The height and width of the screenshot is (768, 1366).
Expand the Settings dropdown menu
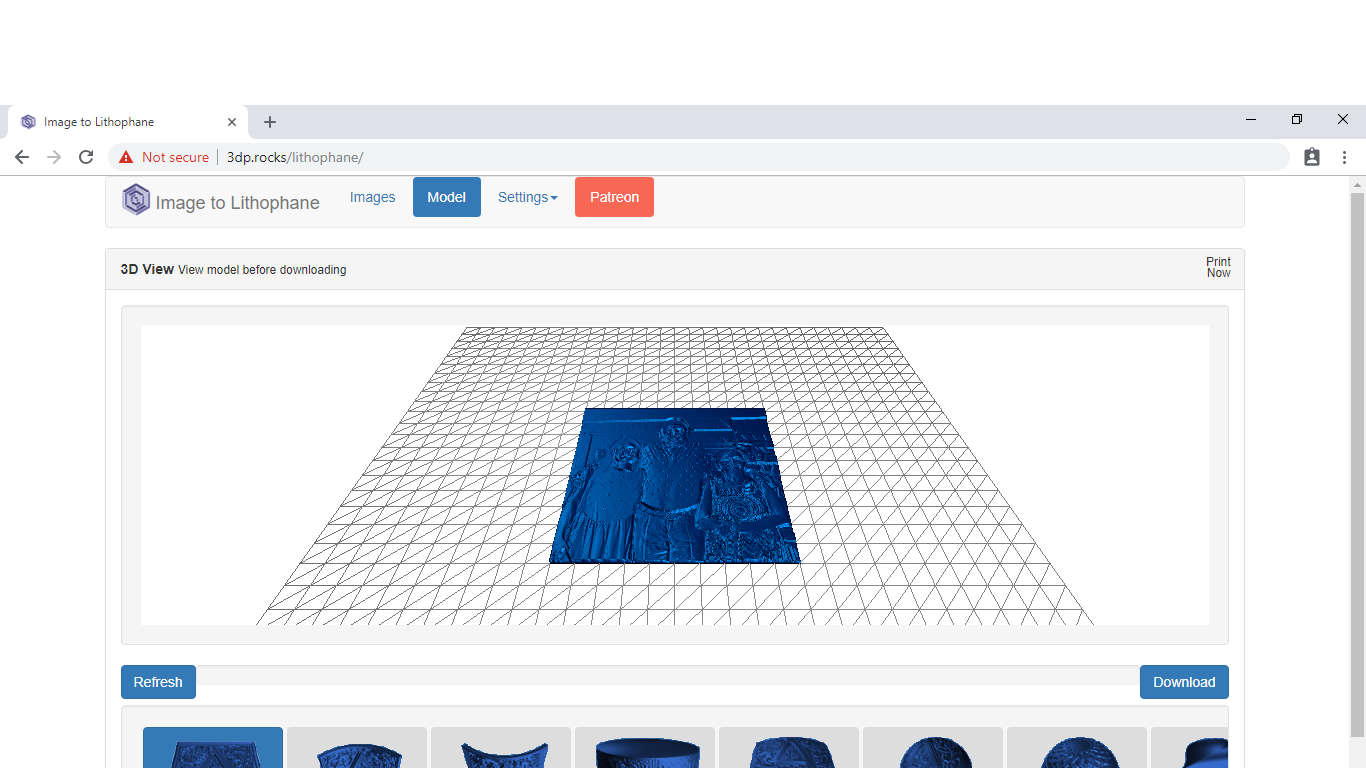(528, 197)
